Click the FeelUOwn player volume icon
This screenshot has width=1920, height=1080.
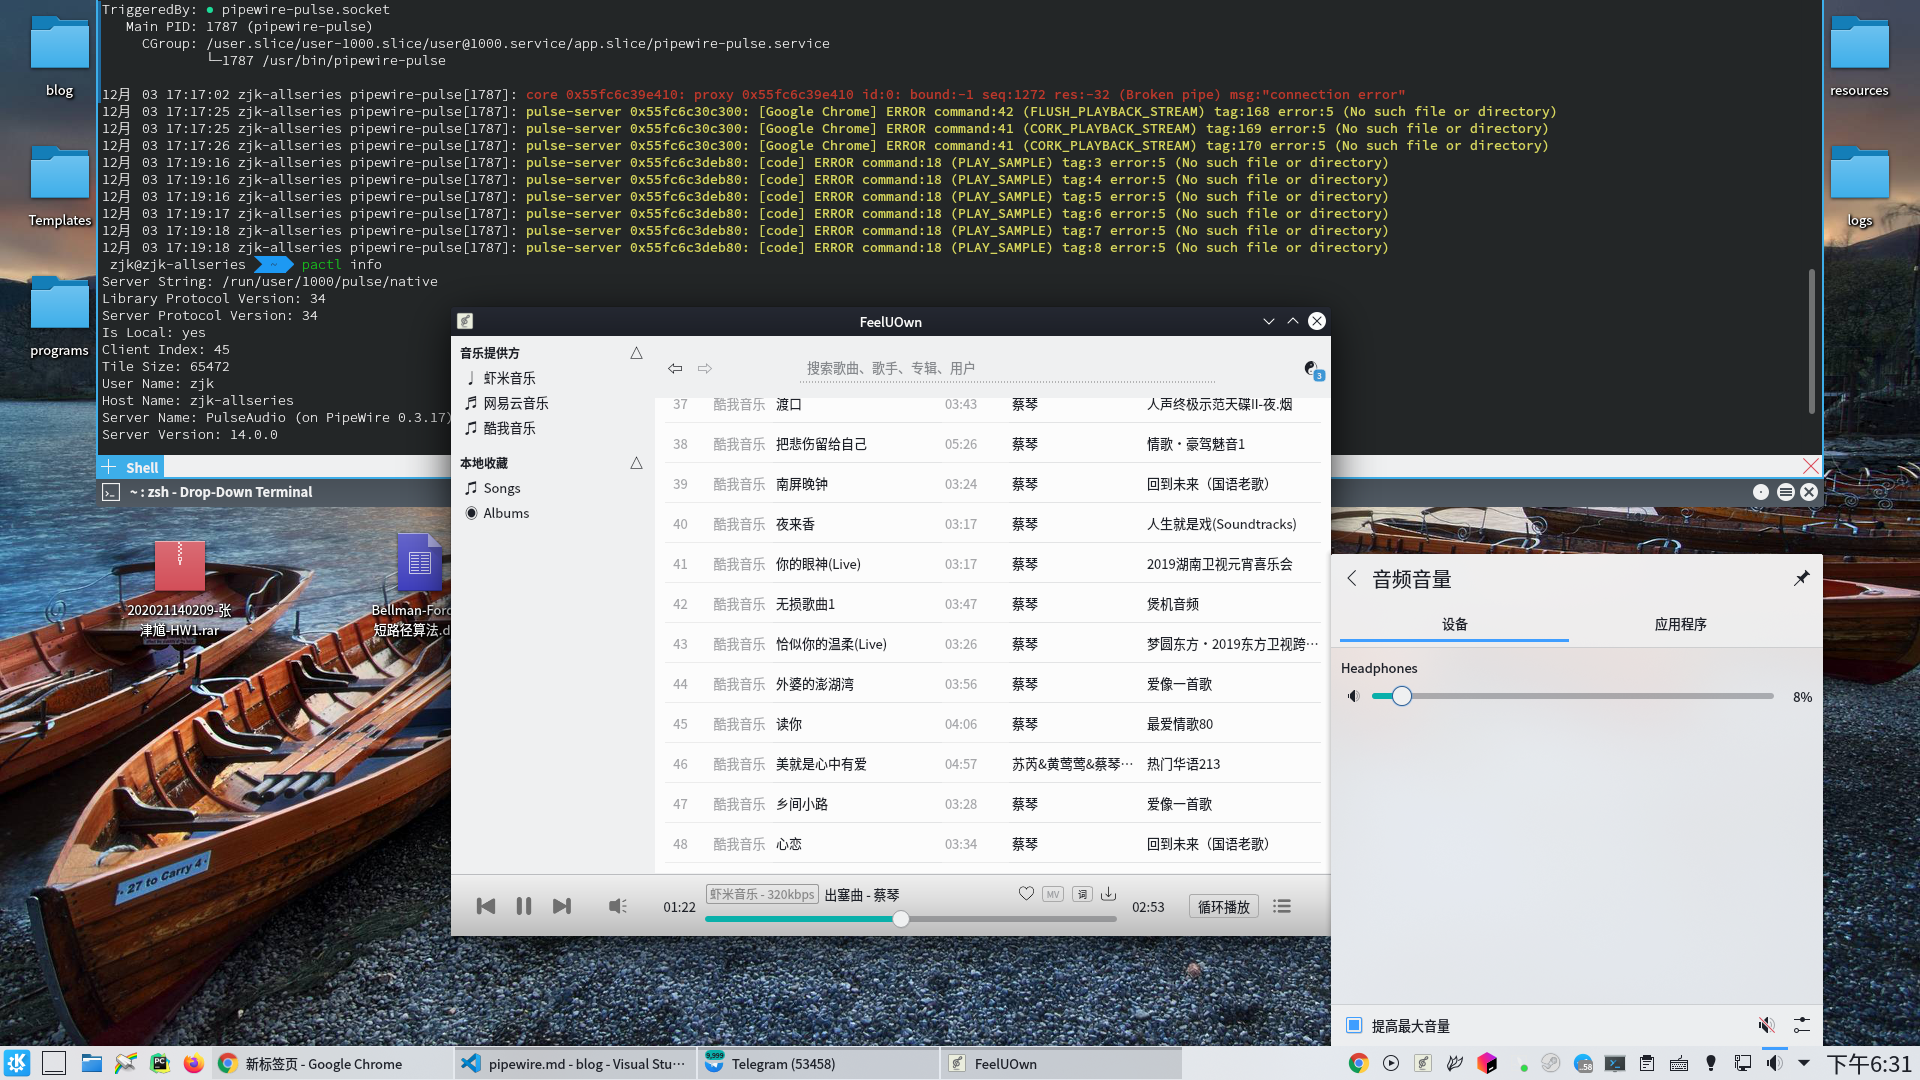coord(617,906)
